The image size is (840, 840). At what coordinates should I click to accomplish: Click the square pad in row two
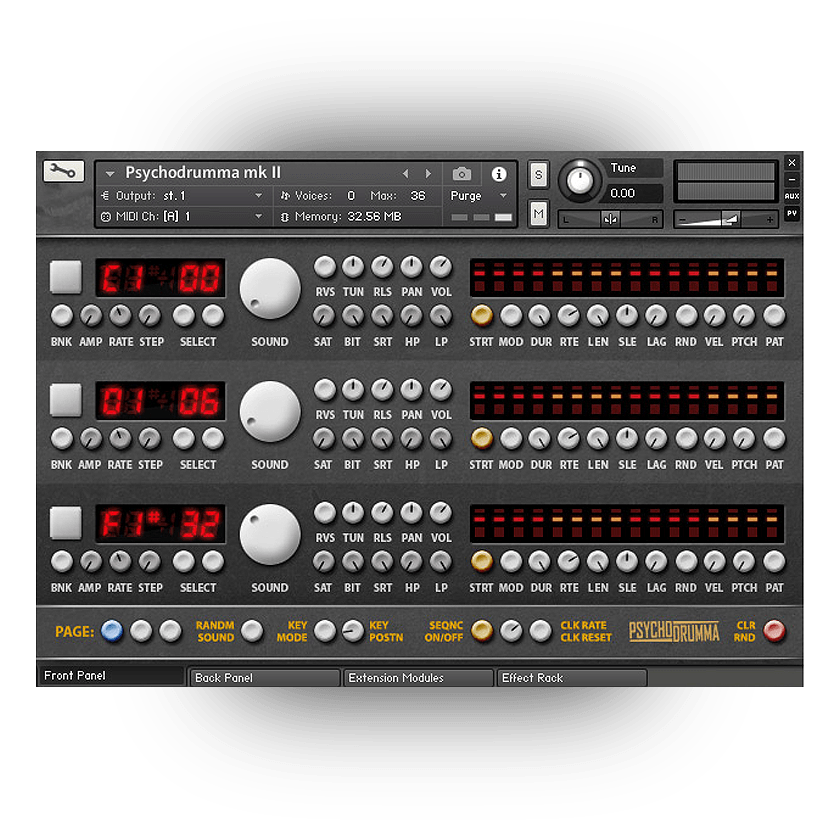click(65, 400)
